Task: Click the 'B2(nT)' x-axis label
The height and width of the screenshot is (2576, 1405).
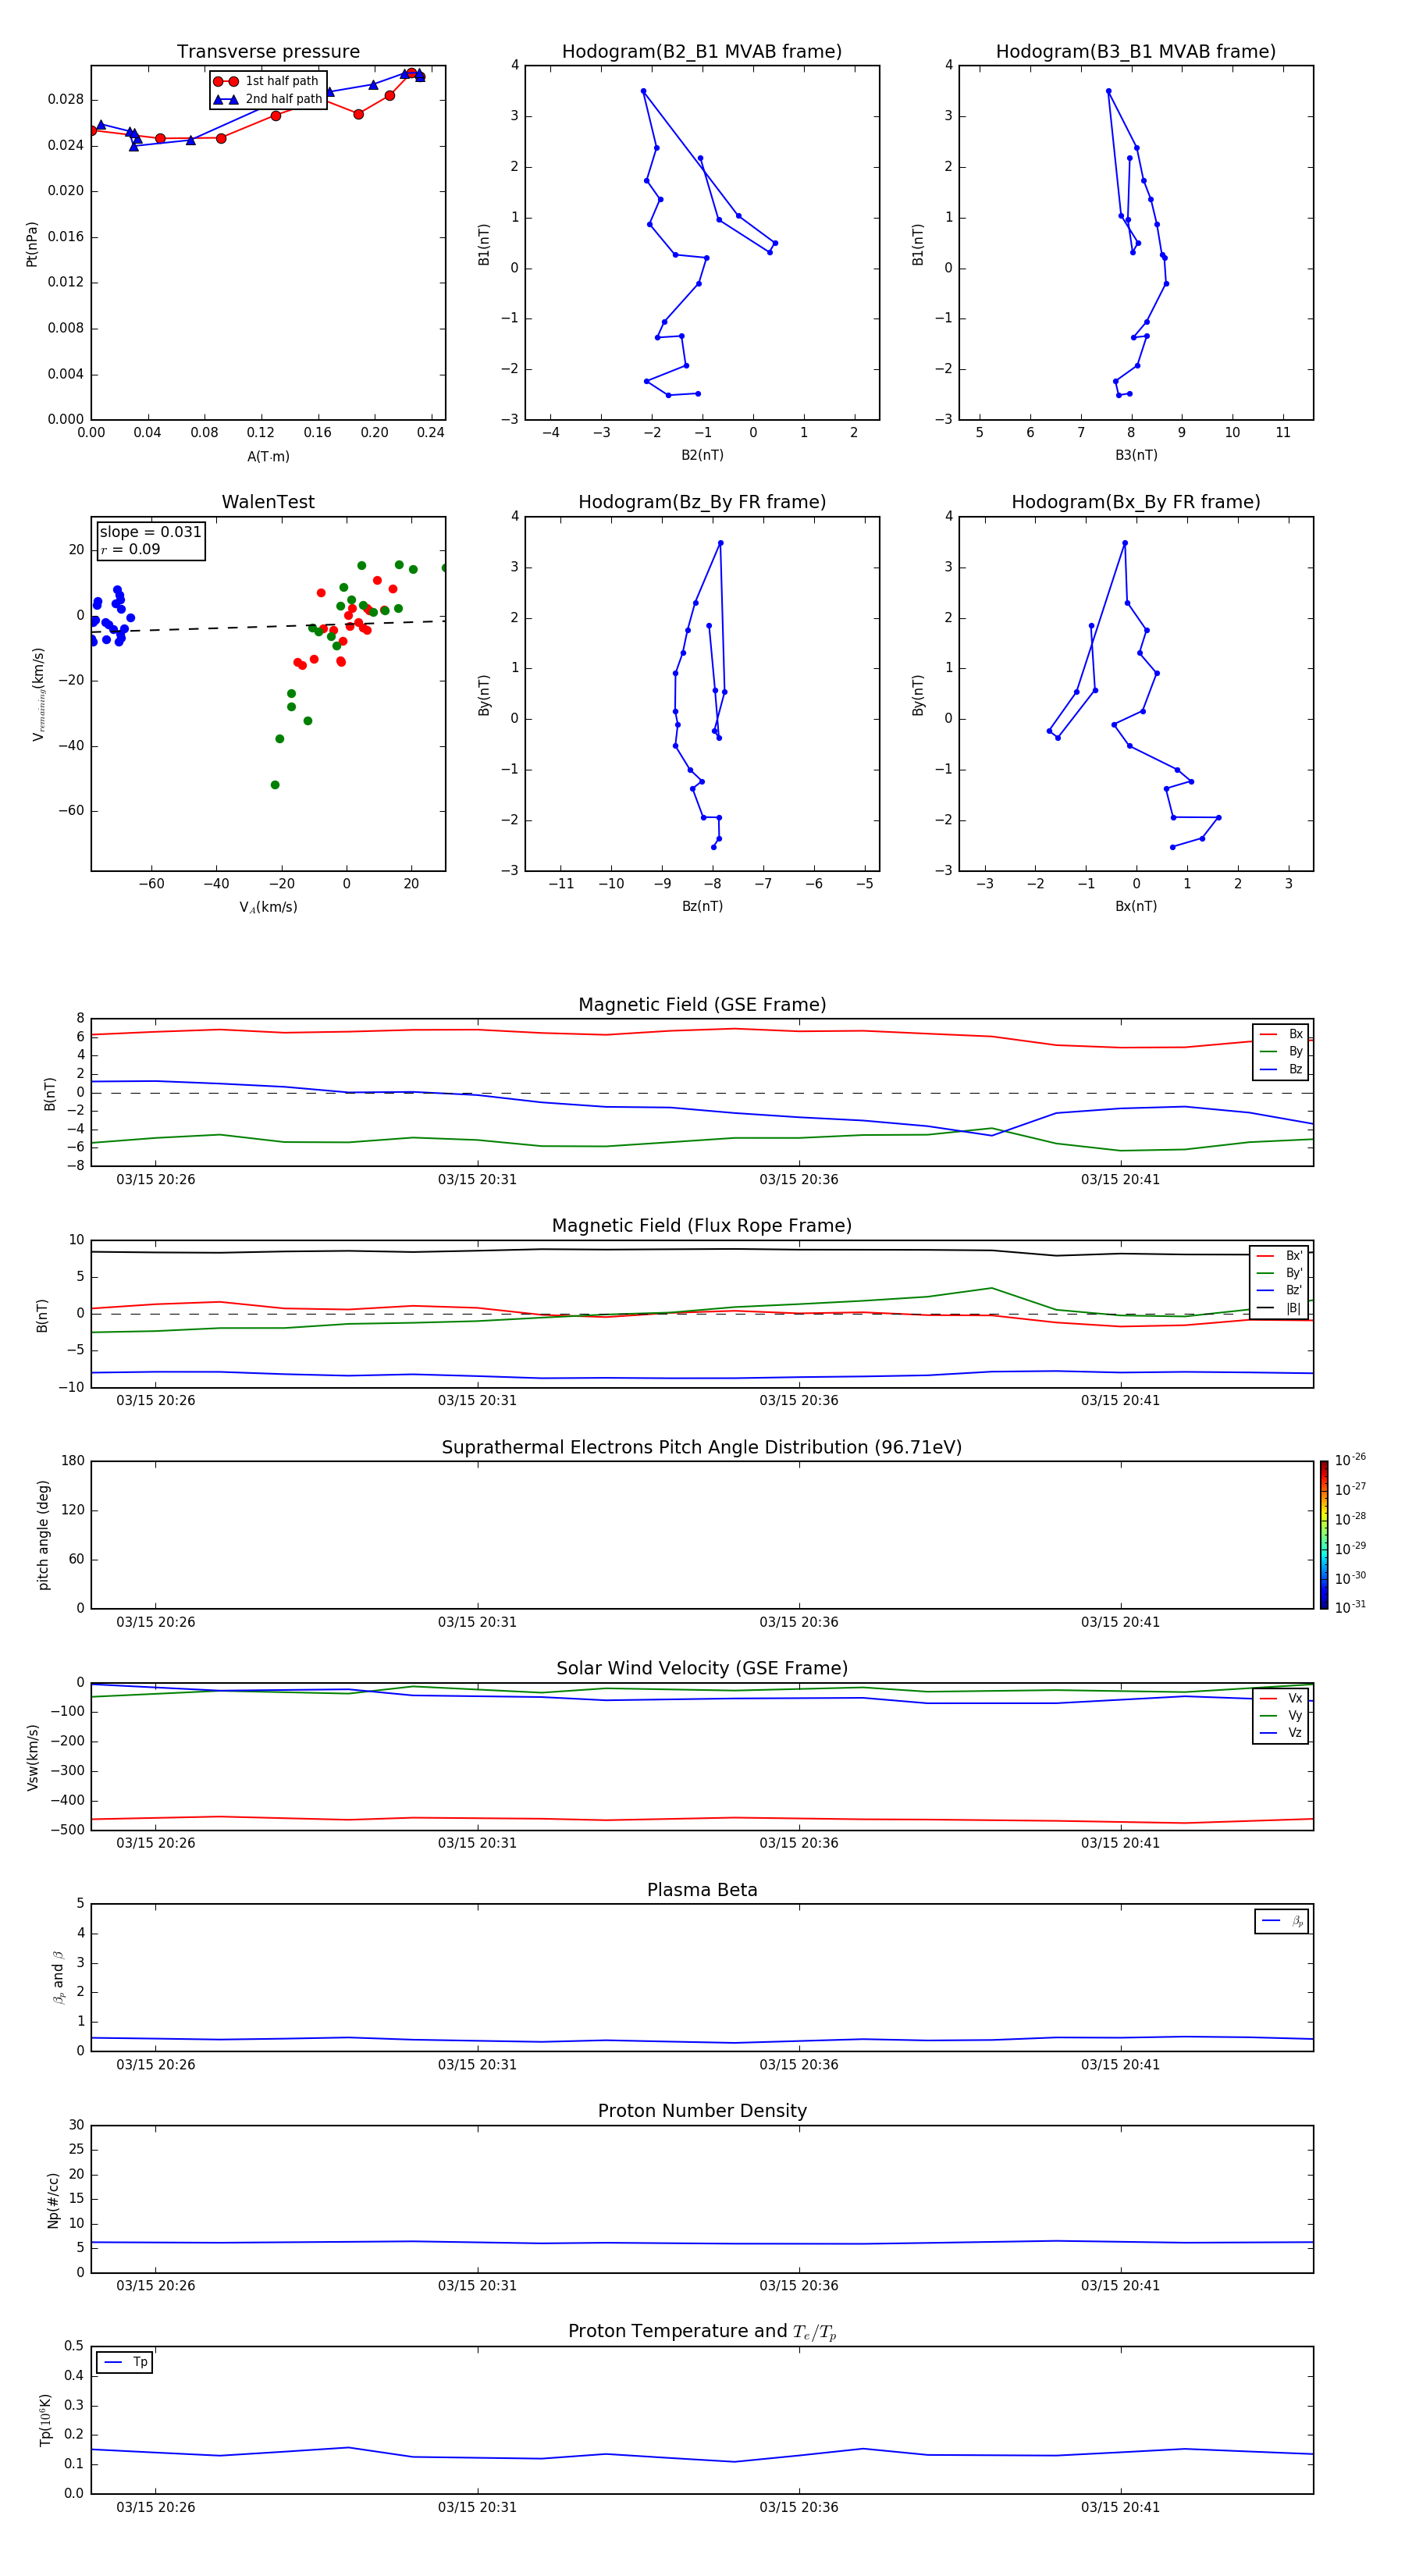Action: click(702, 455)
